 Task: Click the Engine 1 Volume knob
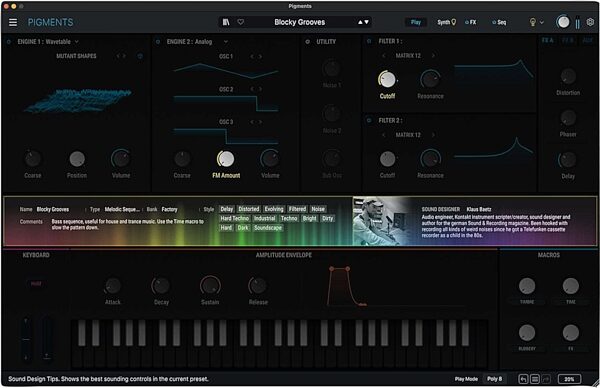pyautogui.click(x=121, y=159)
